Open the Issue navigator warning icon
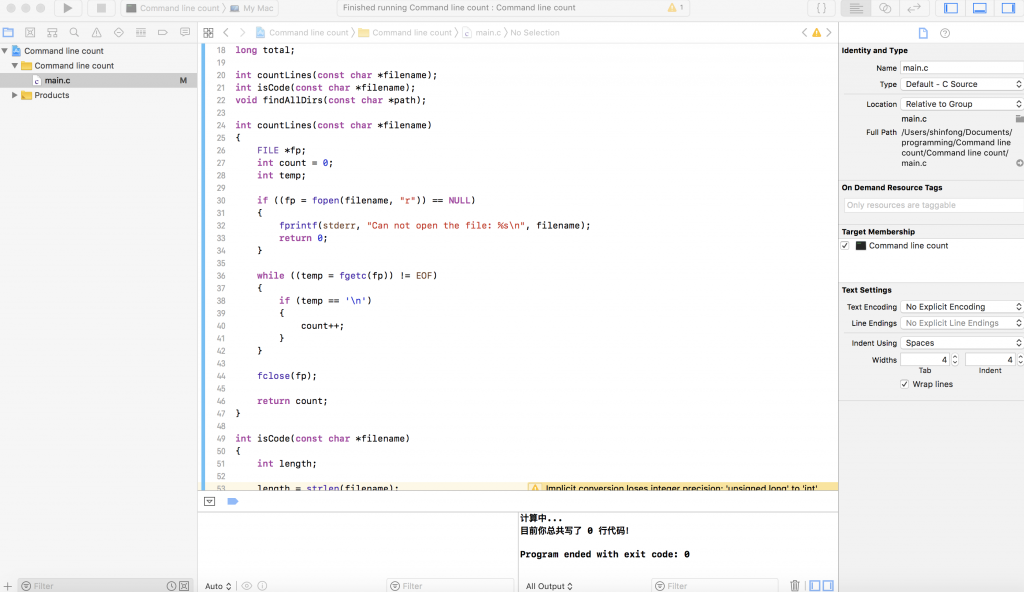The width and height of the screenshot is (1024, 592). pyautogui.click(x=97, y=32)
